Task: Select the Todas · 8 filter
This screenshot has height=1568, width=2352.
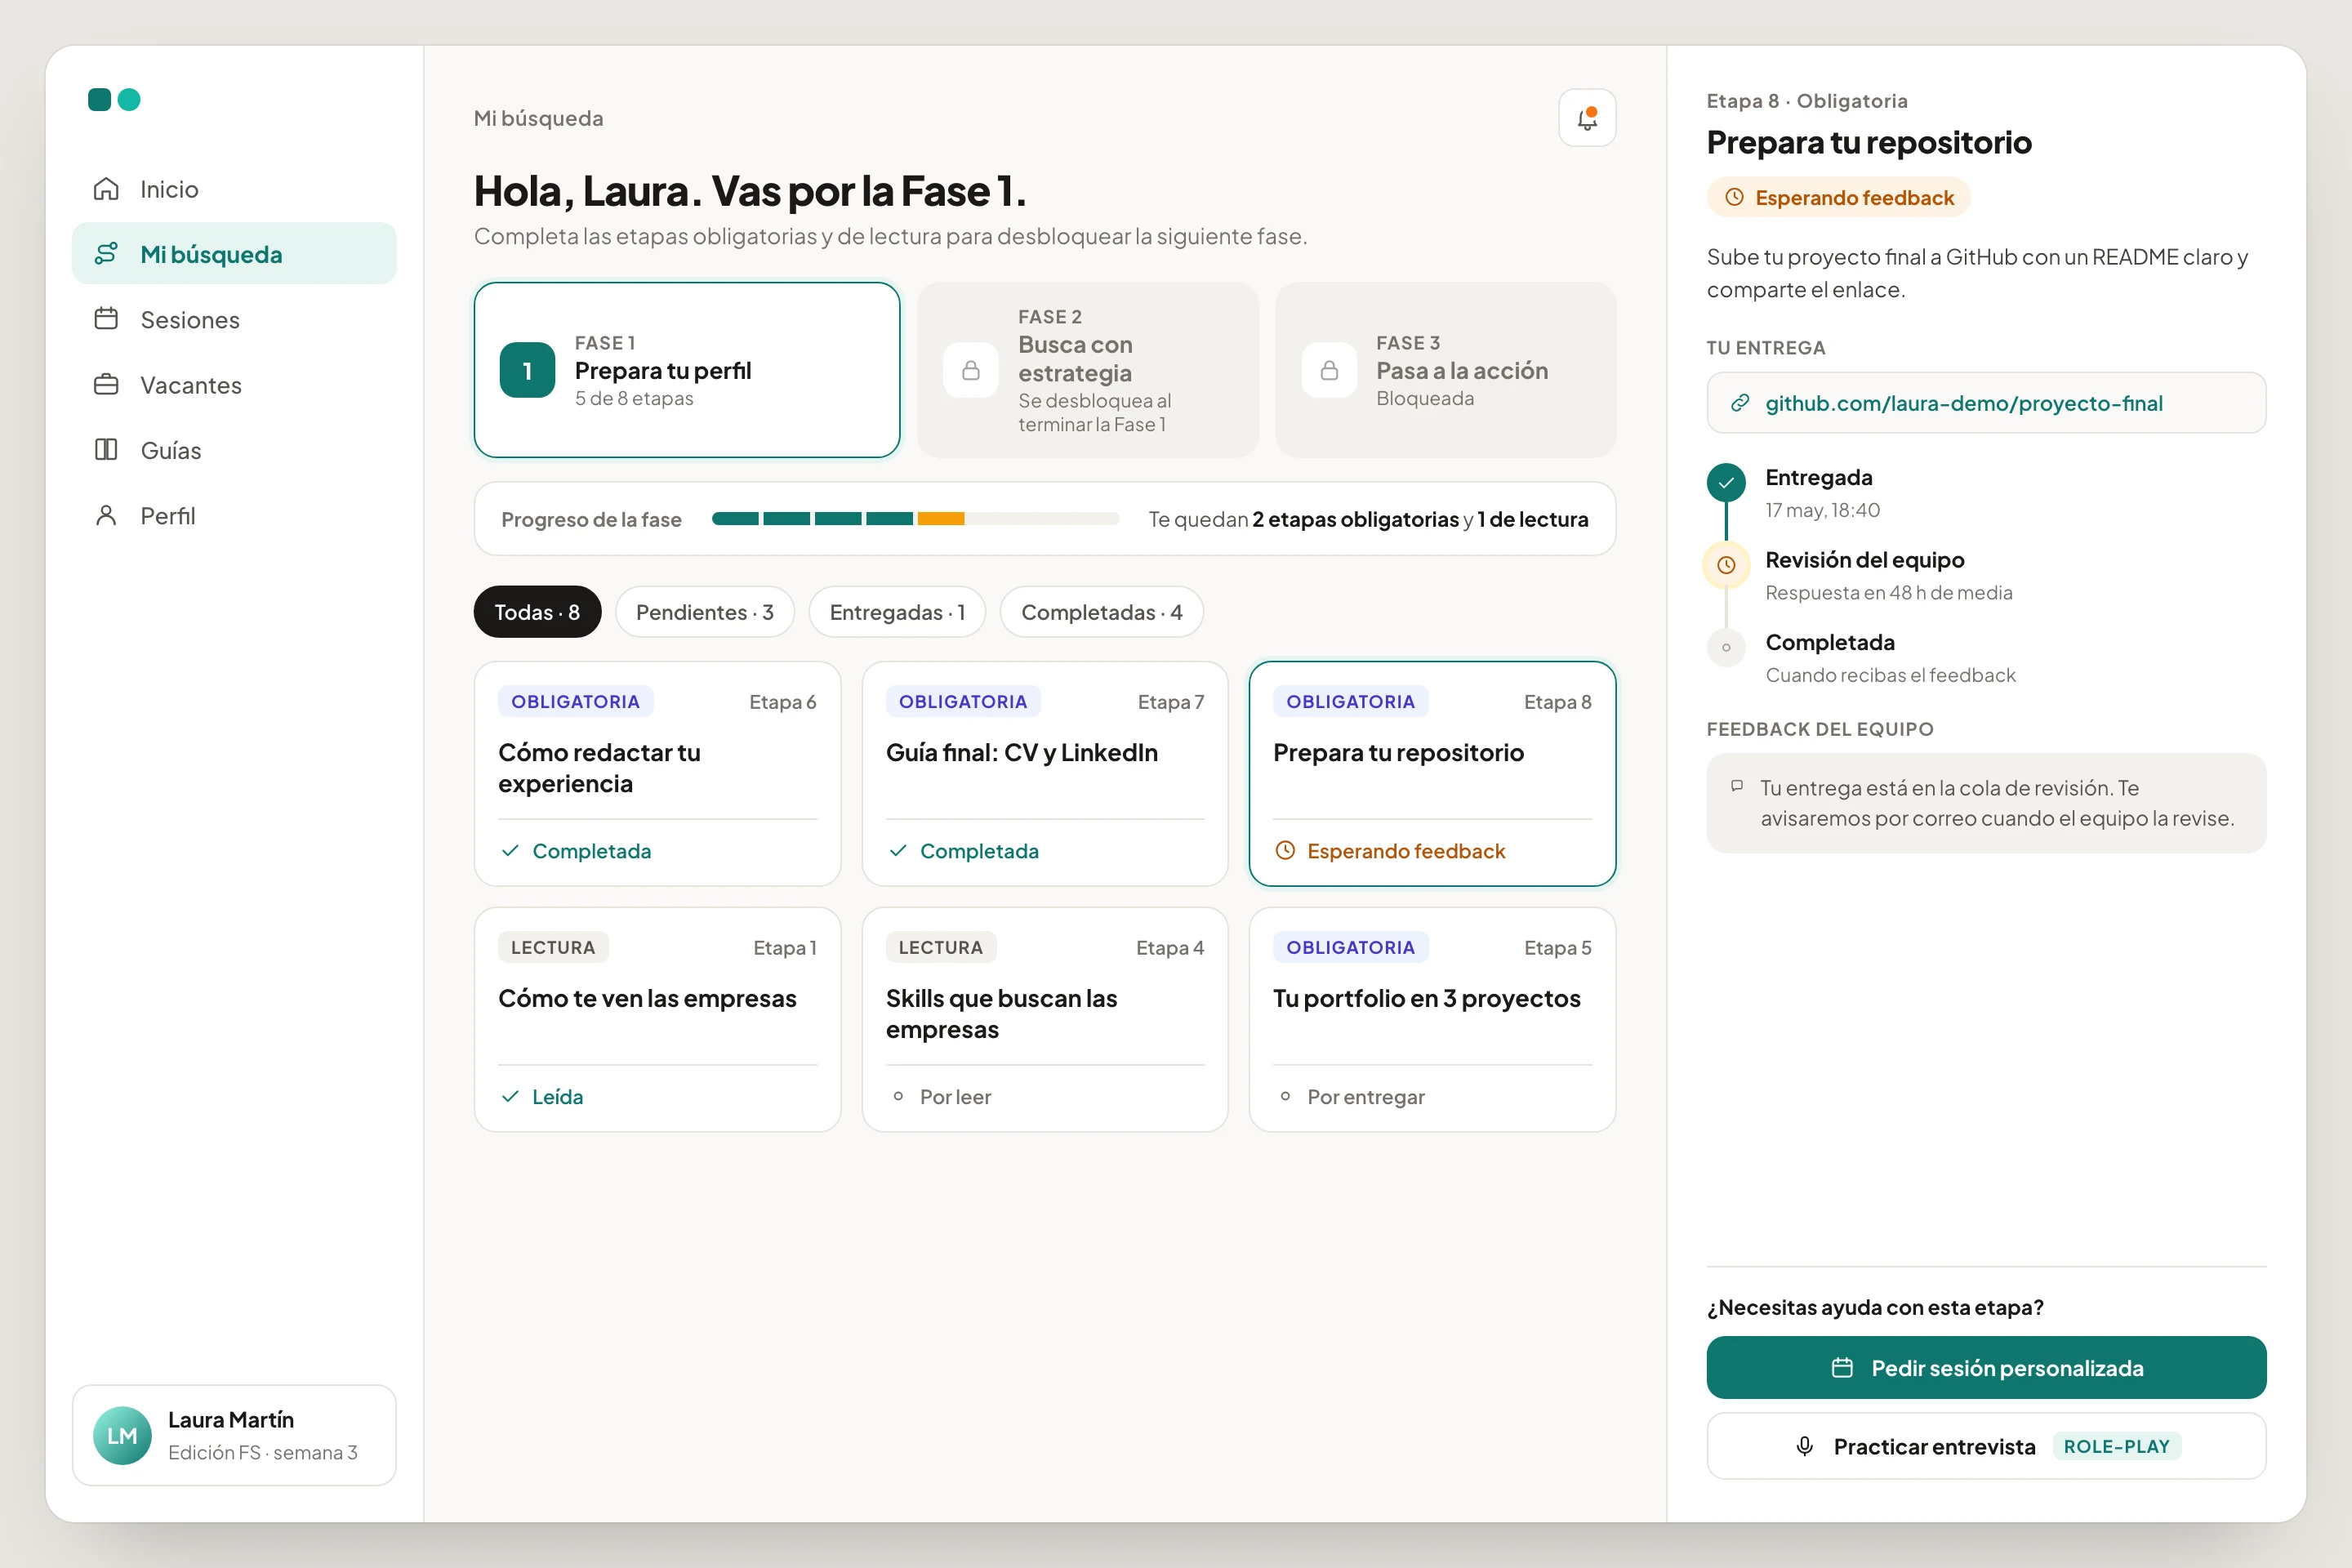Action: tap(537, 612)
